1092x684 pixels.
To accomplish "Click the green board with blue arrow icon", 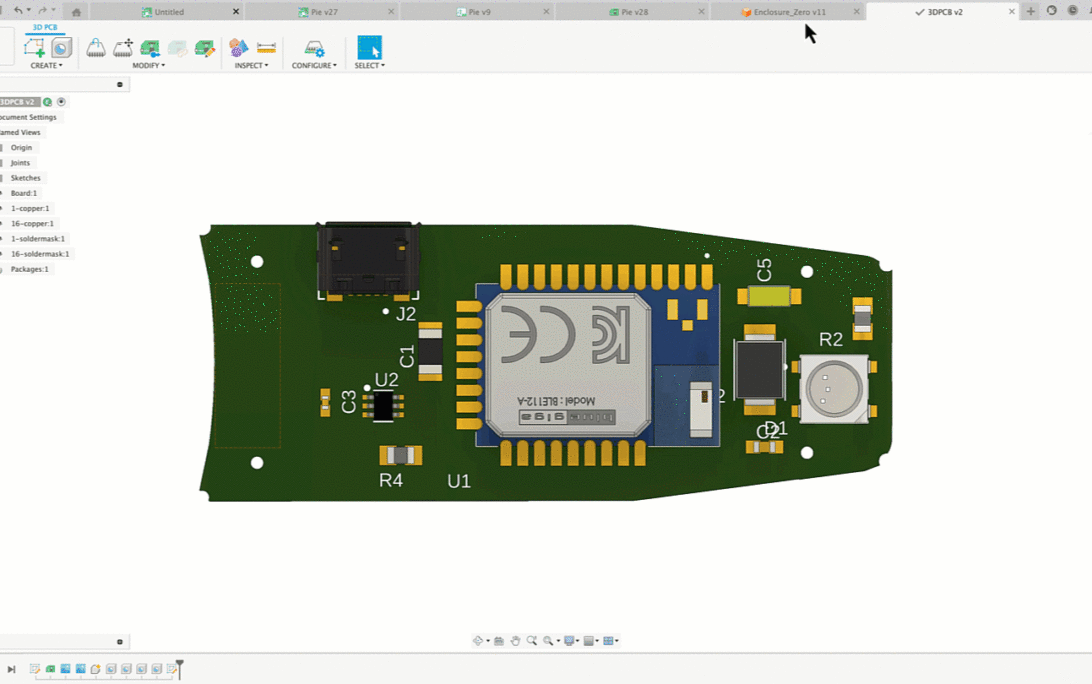I will pos(150,48).
